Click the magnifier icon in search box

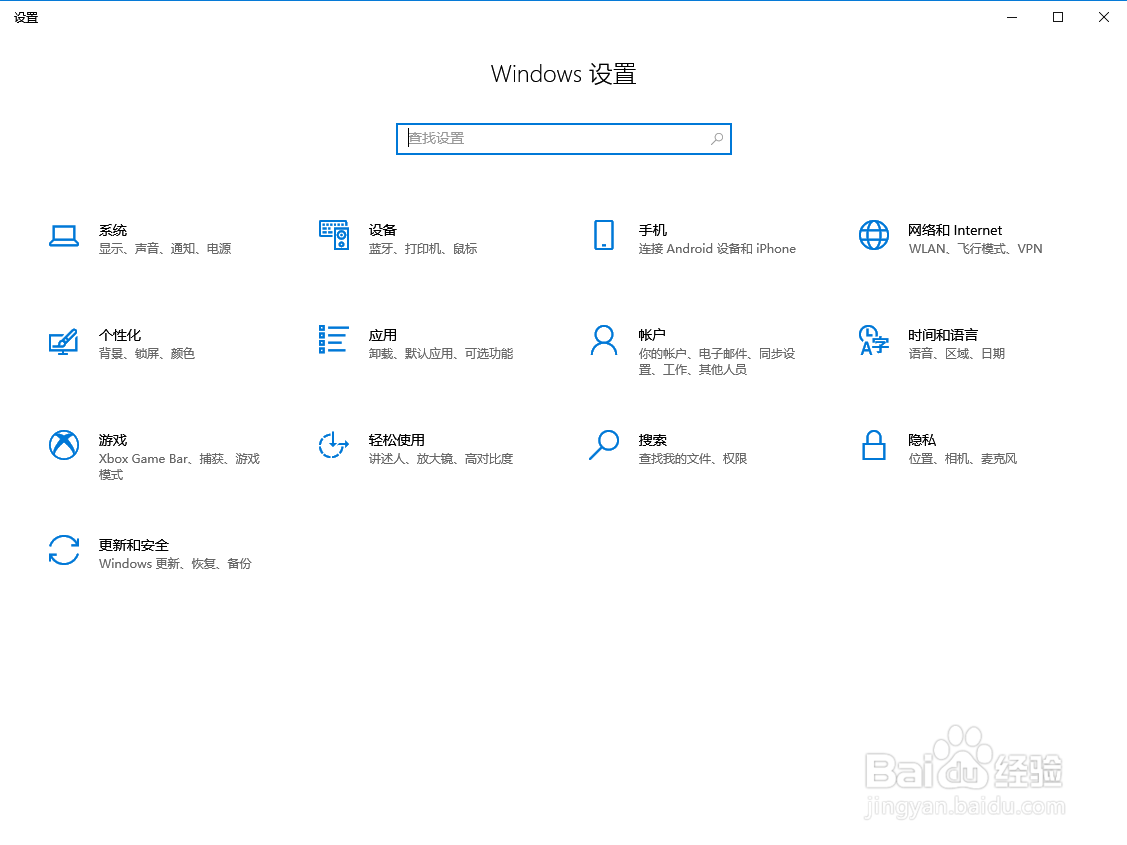pyautogui.click(x=717, y=139)
